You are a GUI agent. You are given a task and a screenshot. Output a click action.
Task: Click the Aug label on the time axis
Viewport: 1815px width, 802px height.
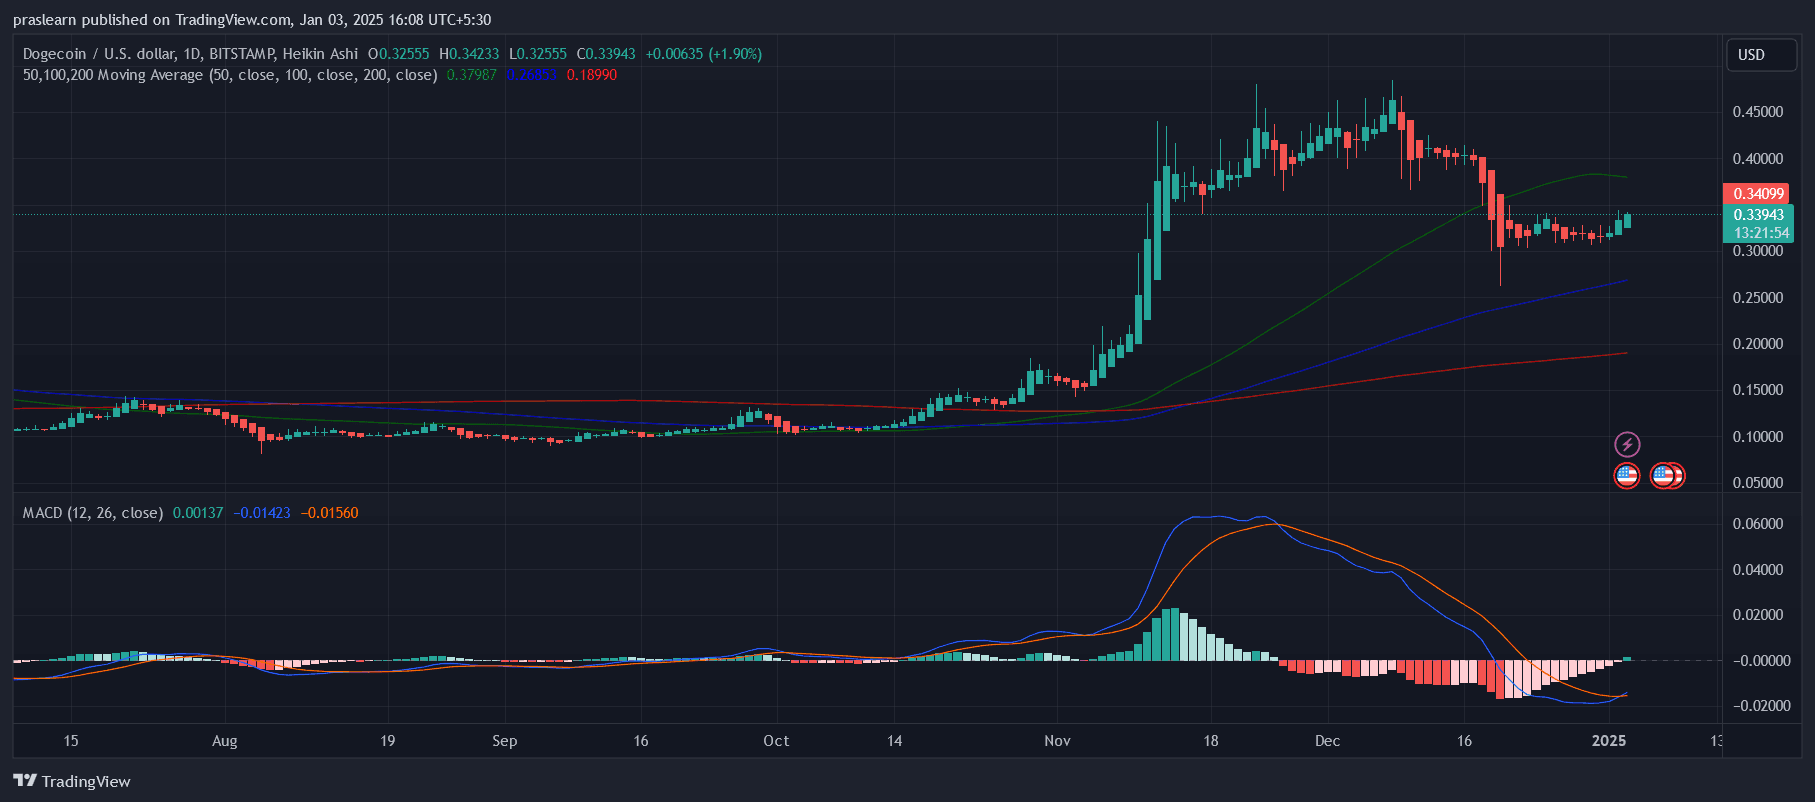coord(225,741)
